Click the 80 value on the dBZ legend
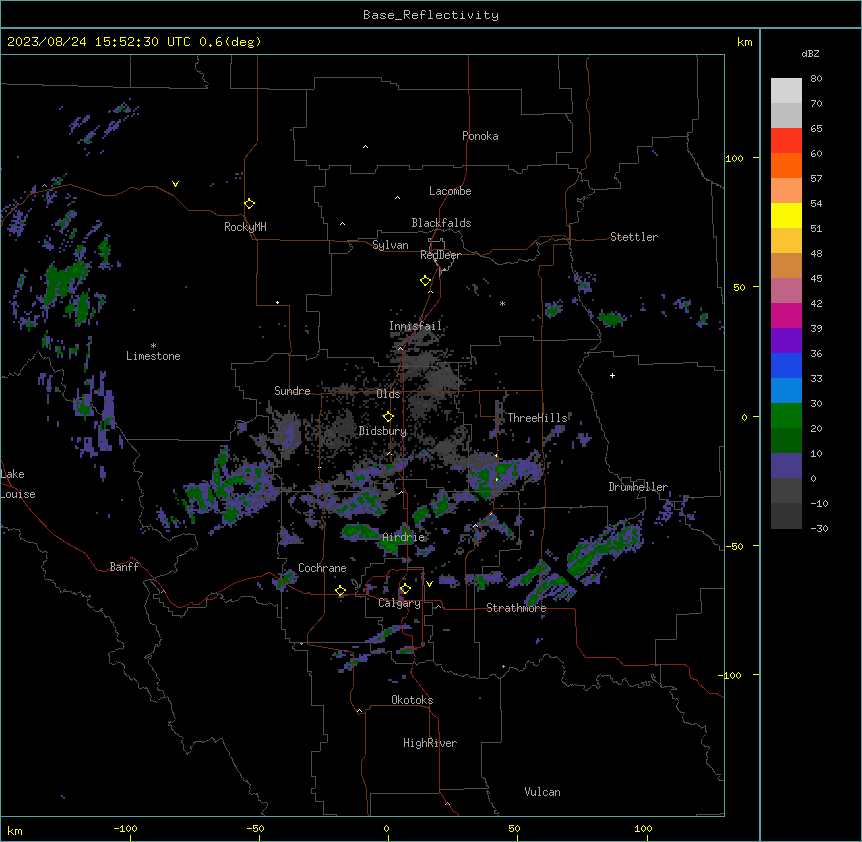Viewport: 862px width, 842px height. tap(816, 79)
